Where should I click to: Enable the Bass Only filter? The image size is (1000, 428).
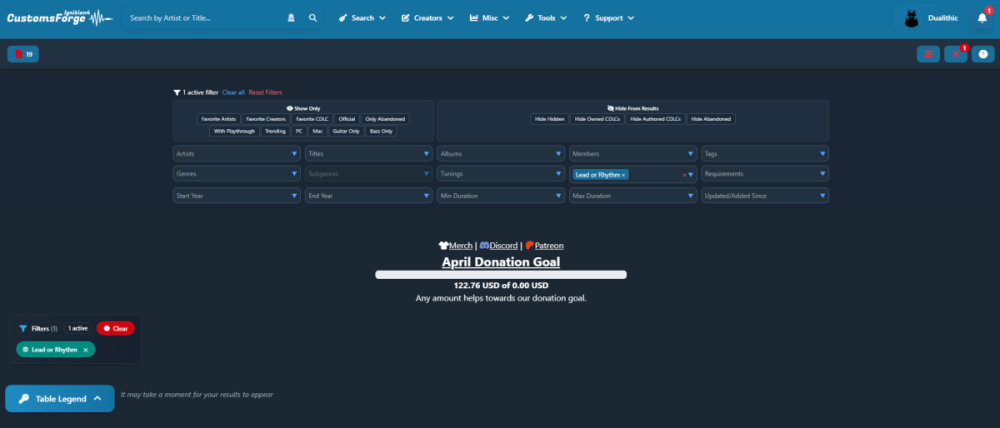(381, 131)
